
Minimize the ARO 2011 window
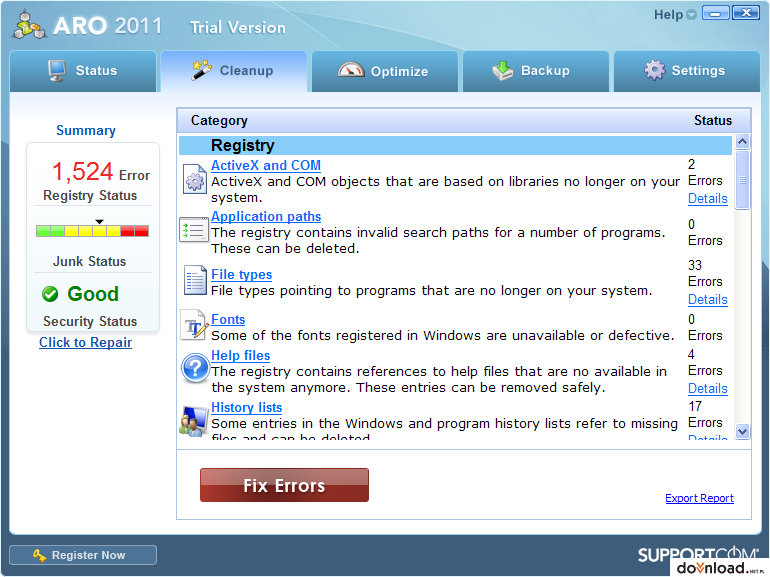pos(715,13)
